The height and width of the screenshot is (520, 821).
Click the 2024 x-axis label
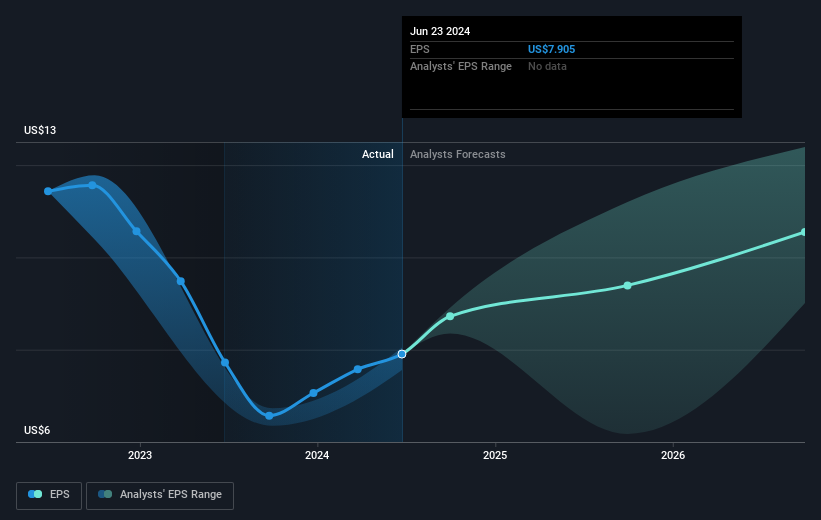pyautogui.click(x=317, y=455)
